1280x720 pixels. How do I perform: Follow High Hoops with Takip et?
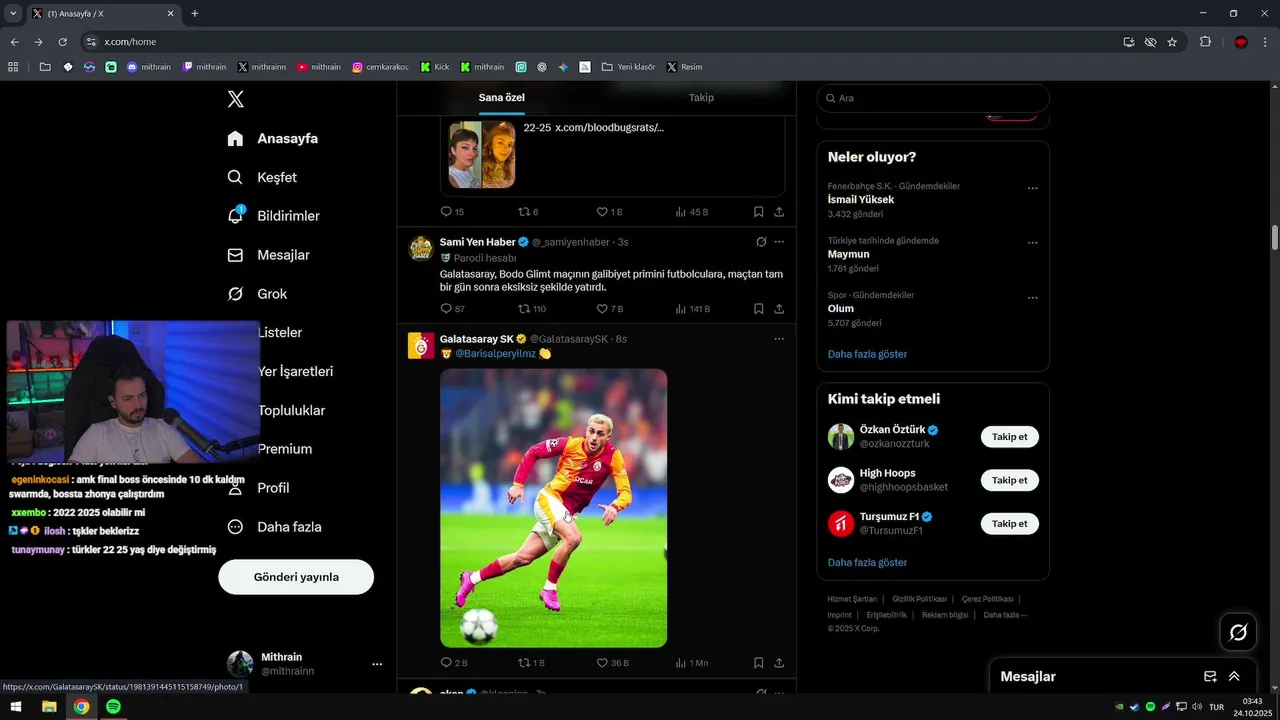(1009, 480)
